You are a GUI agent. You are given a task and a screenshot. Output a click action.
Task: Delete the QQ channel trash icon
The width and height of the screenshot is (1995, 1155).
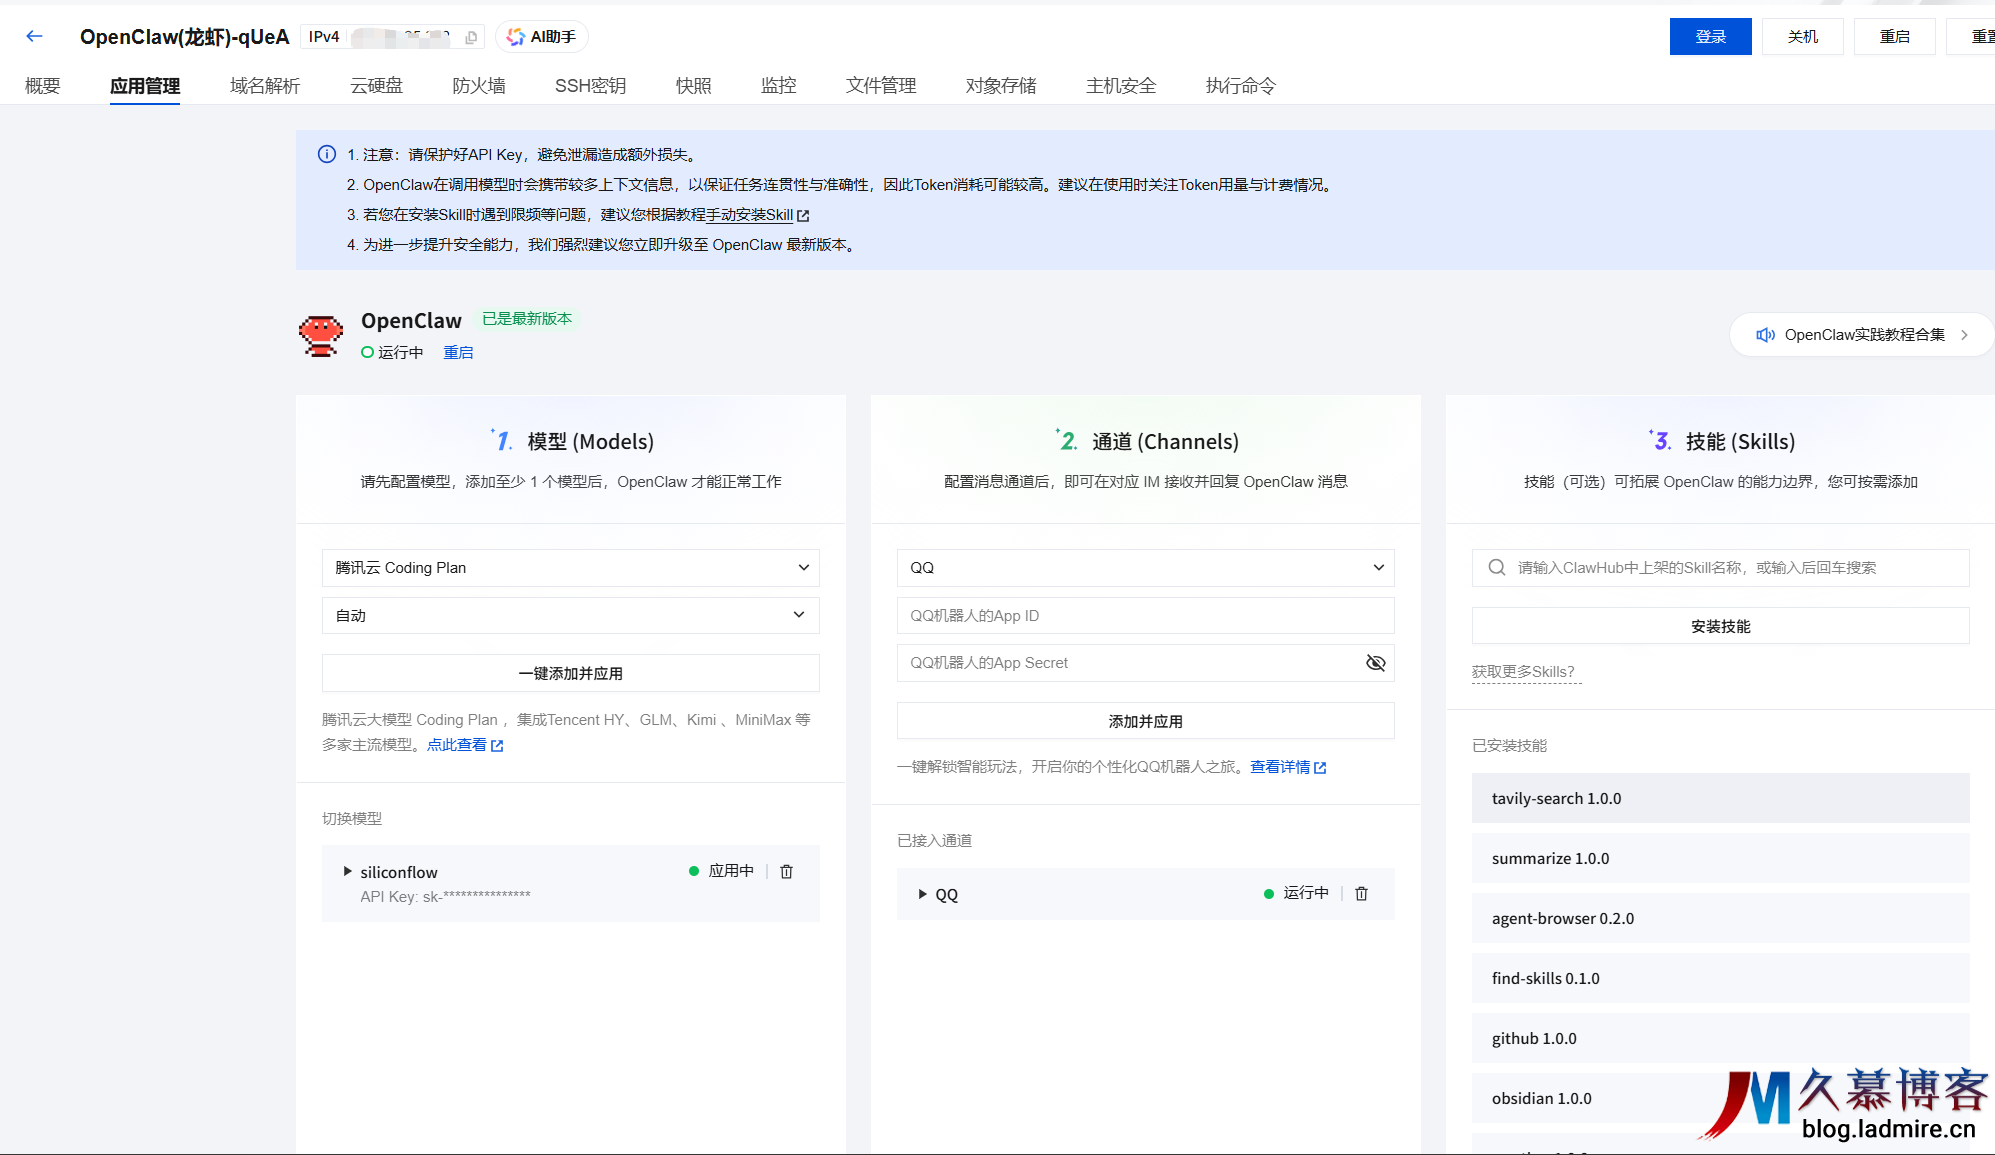[x=1361, y=894]
